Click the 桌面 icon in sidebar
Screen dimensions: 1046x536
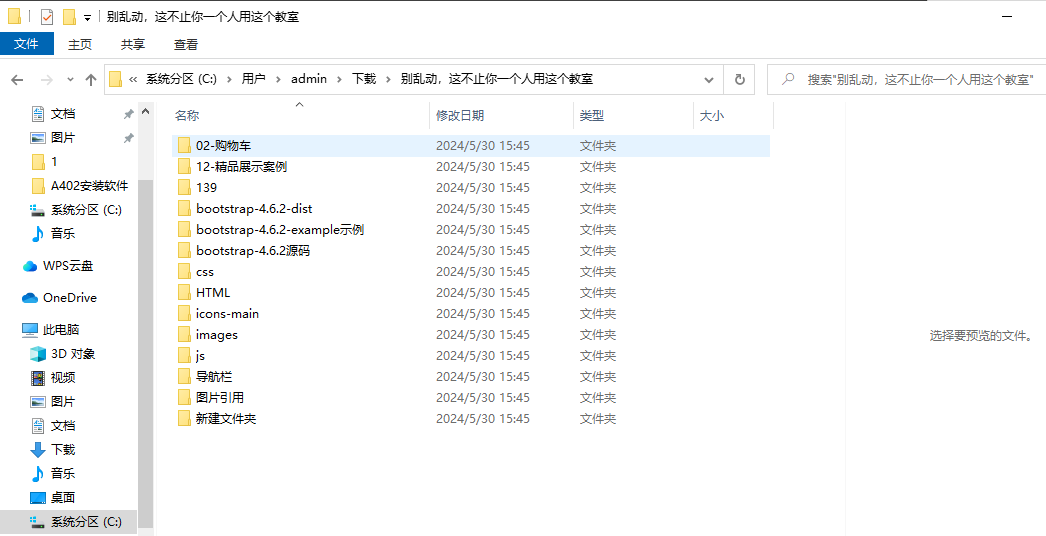click(38, 498)
